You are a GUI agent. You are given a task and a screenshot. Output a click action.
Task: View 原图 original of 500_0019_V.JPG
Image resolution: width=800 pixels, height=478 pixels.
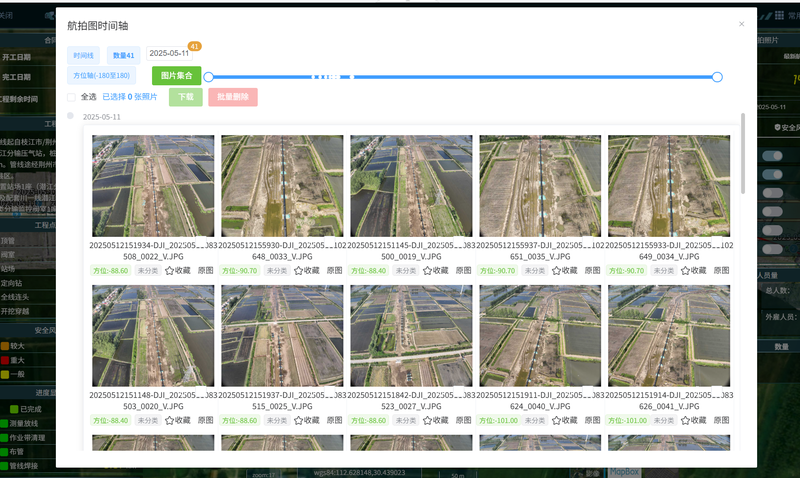[464, 270]
